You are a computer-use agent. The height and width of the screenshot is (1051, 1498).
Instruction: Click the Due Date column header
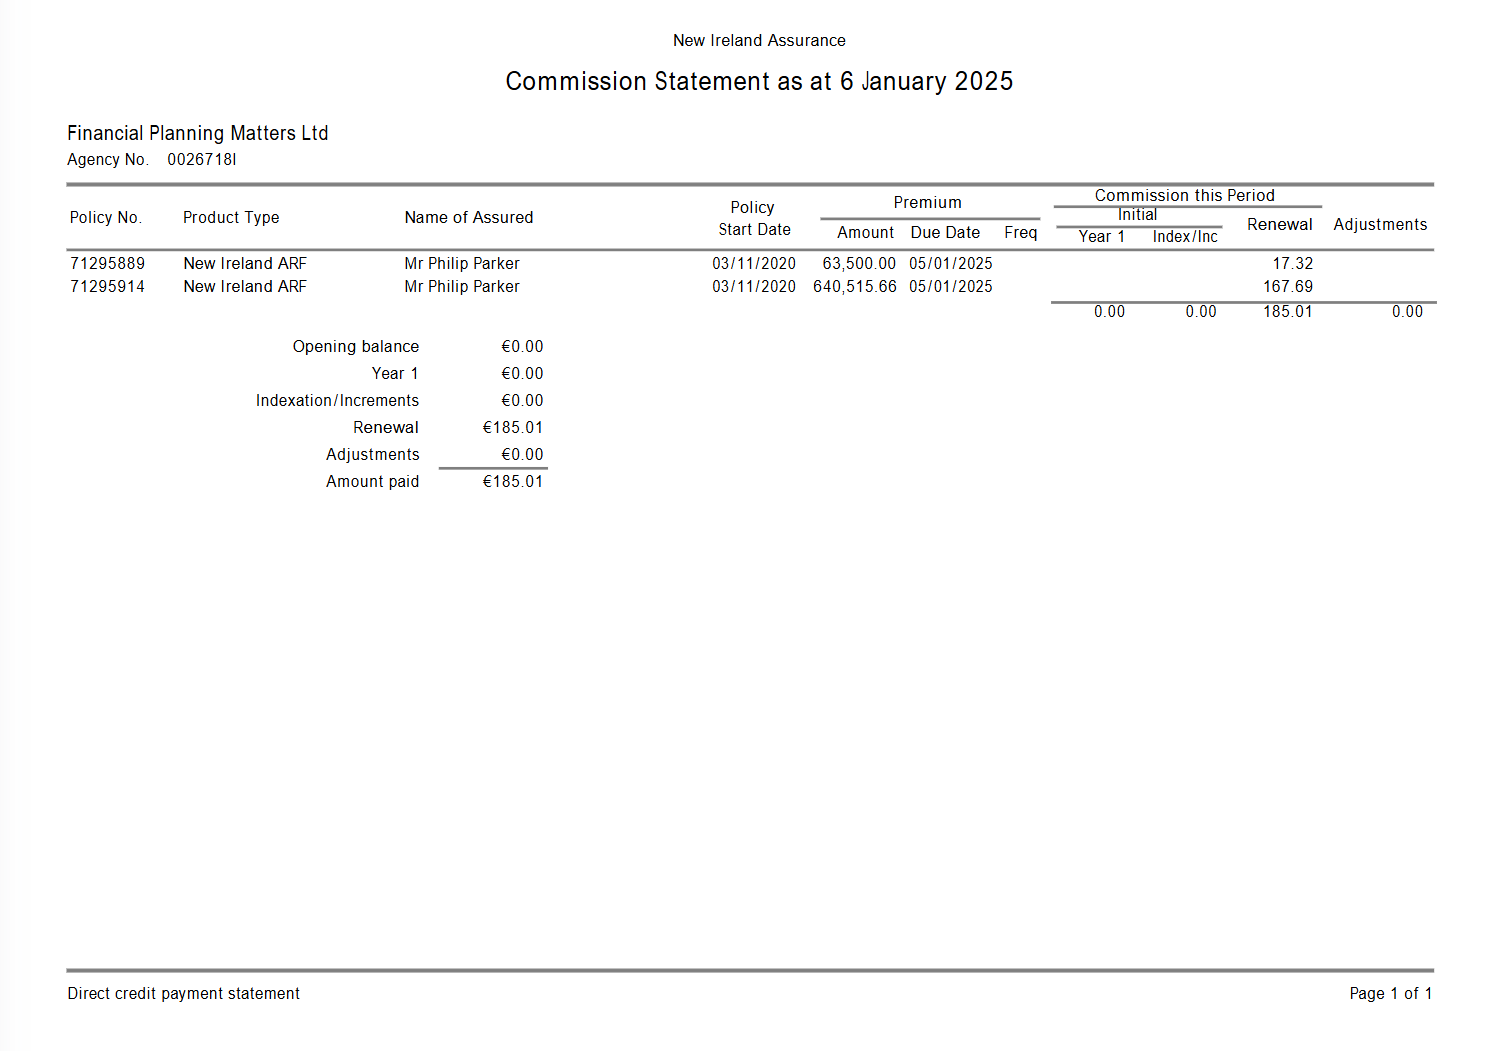[945, 233]
